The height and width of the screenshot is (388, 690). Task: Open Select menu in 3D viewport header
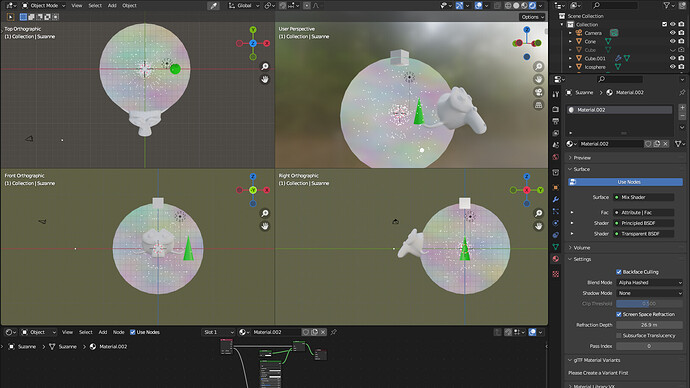(x=95, y=6)
